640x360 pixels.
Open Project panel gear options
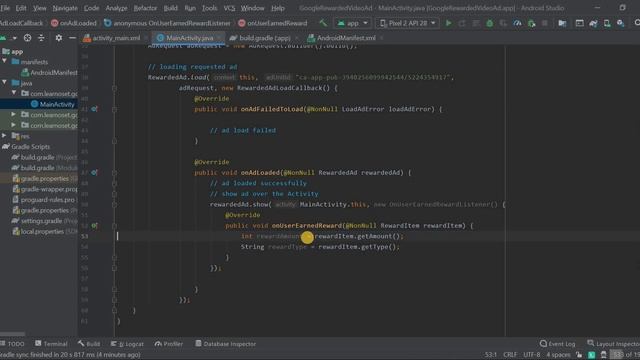(59, 38)
